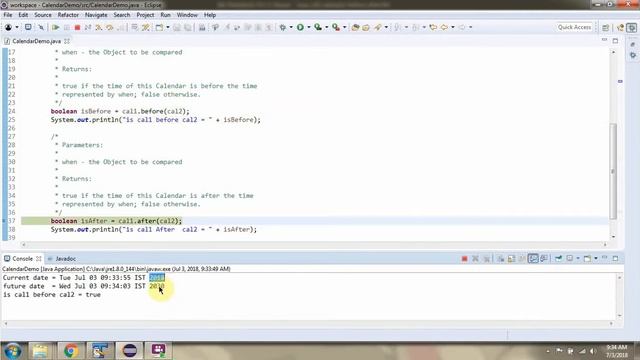Viewport: 640px width, 360px height.
Task: Toggle Show Console When Standard Error Changes
Action: 544,258
